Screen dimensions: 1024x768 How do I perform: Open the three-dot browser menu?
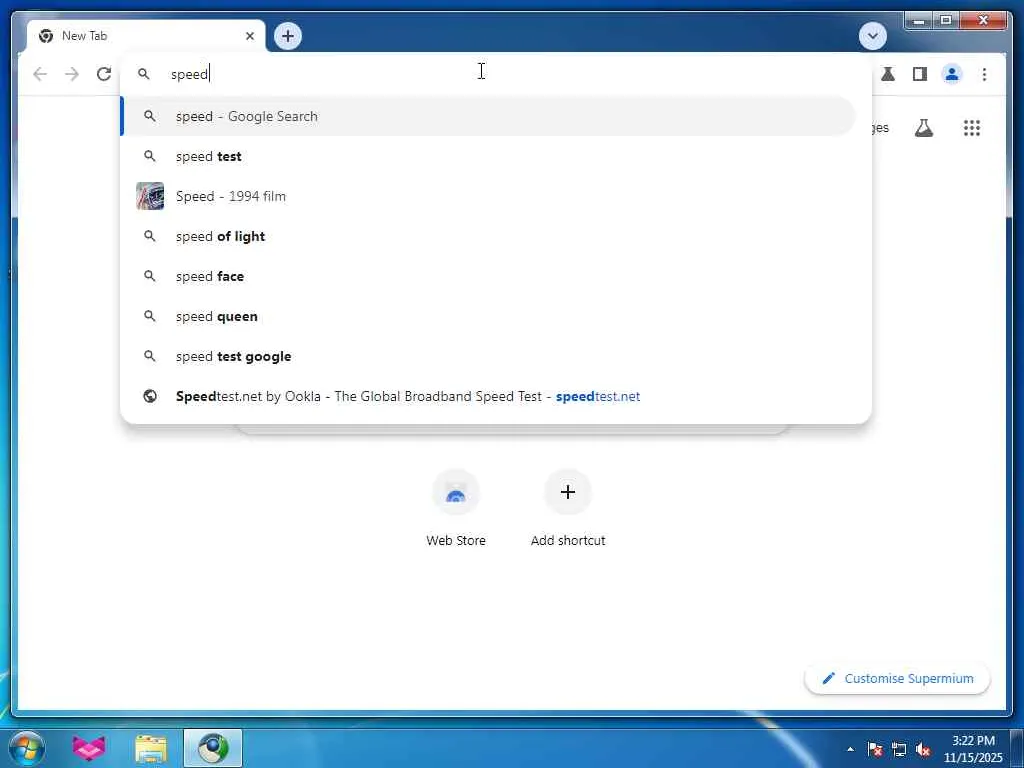984,74
